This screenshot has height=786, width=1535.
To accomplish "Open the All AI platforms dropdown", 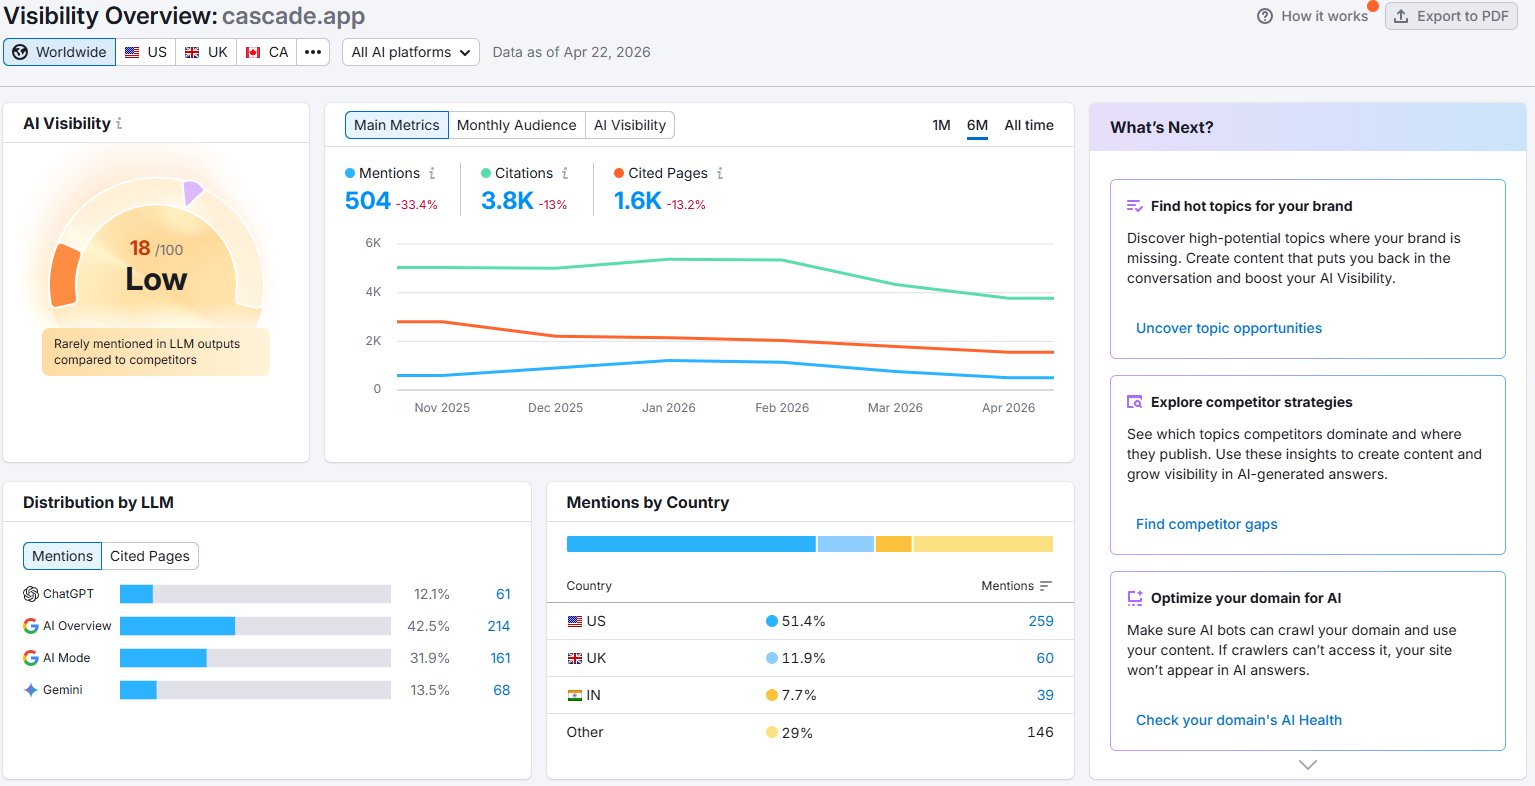I will (x=411, y=52).
